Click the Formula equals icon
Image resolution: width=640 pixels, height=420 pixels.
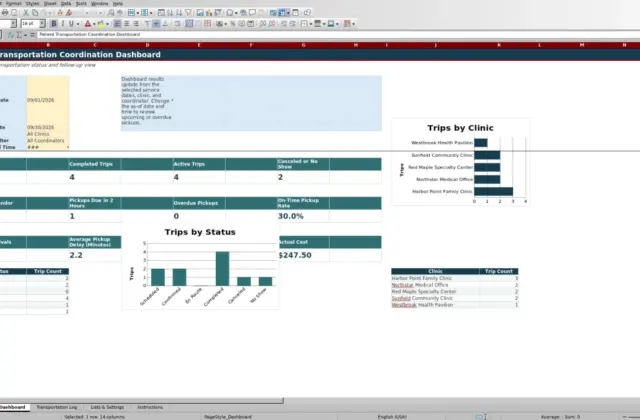tap(32, 35)
